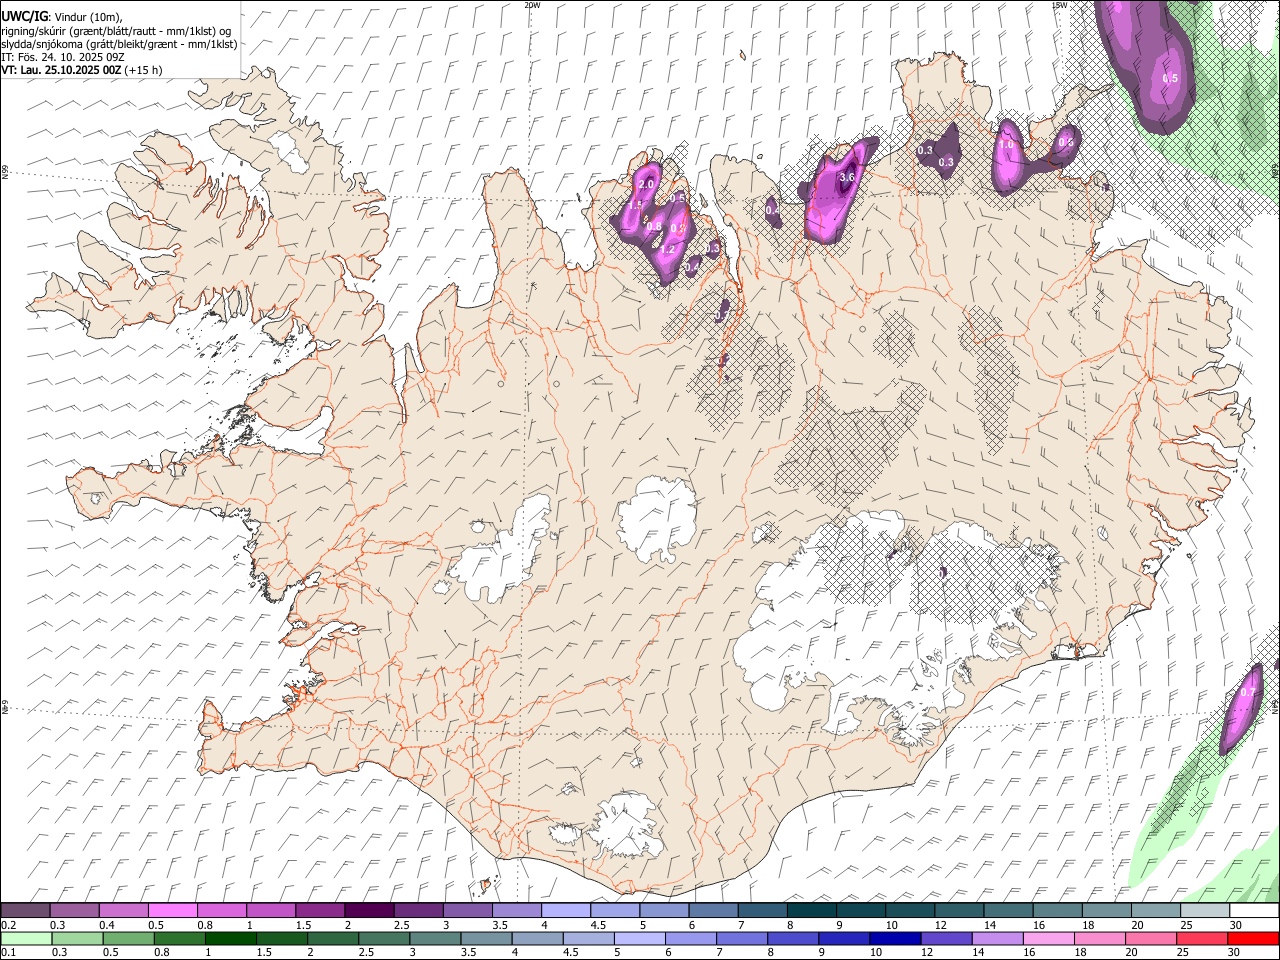The image size is (1280, 960).
Task: Pick light pink swatch above lower-row 16
Action: 1048,938
